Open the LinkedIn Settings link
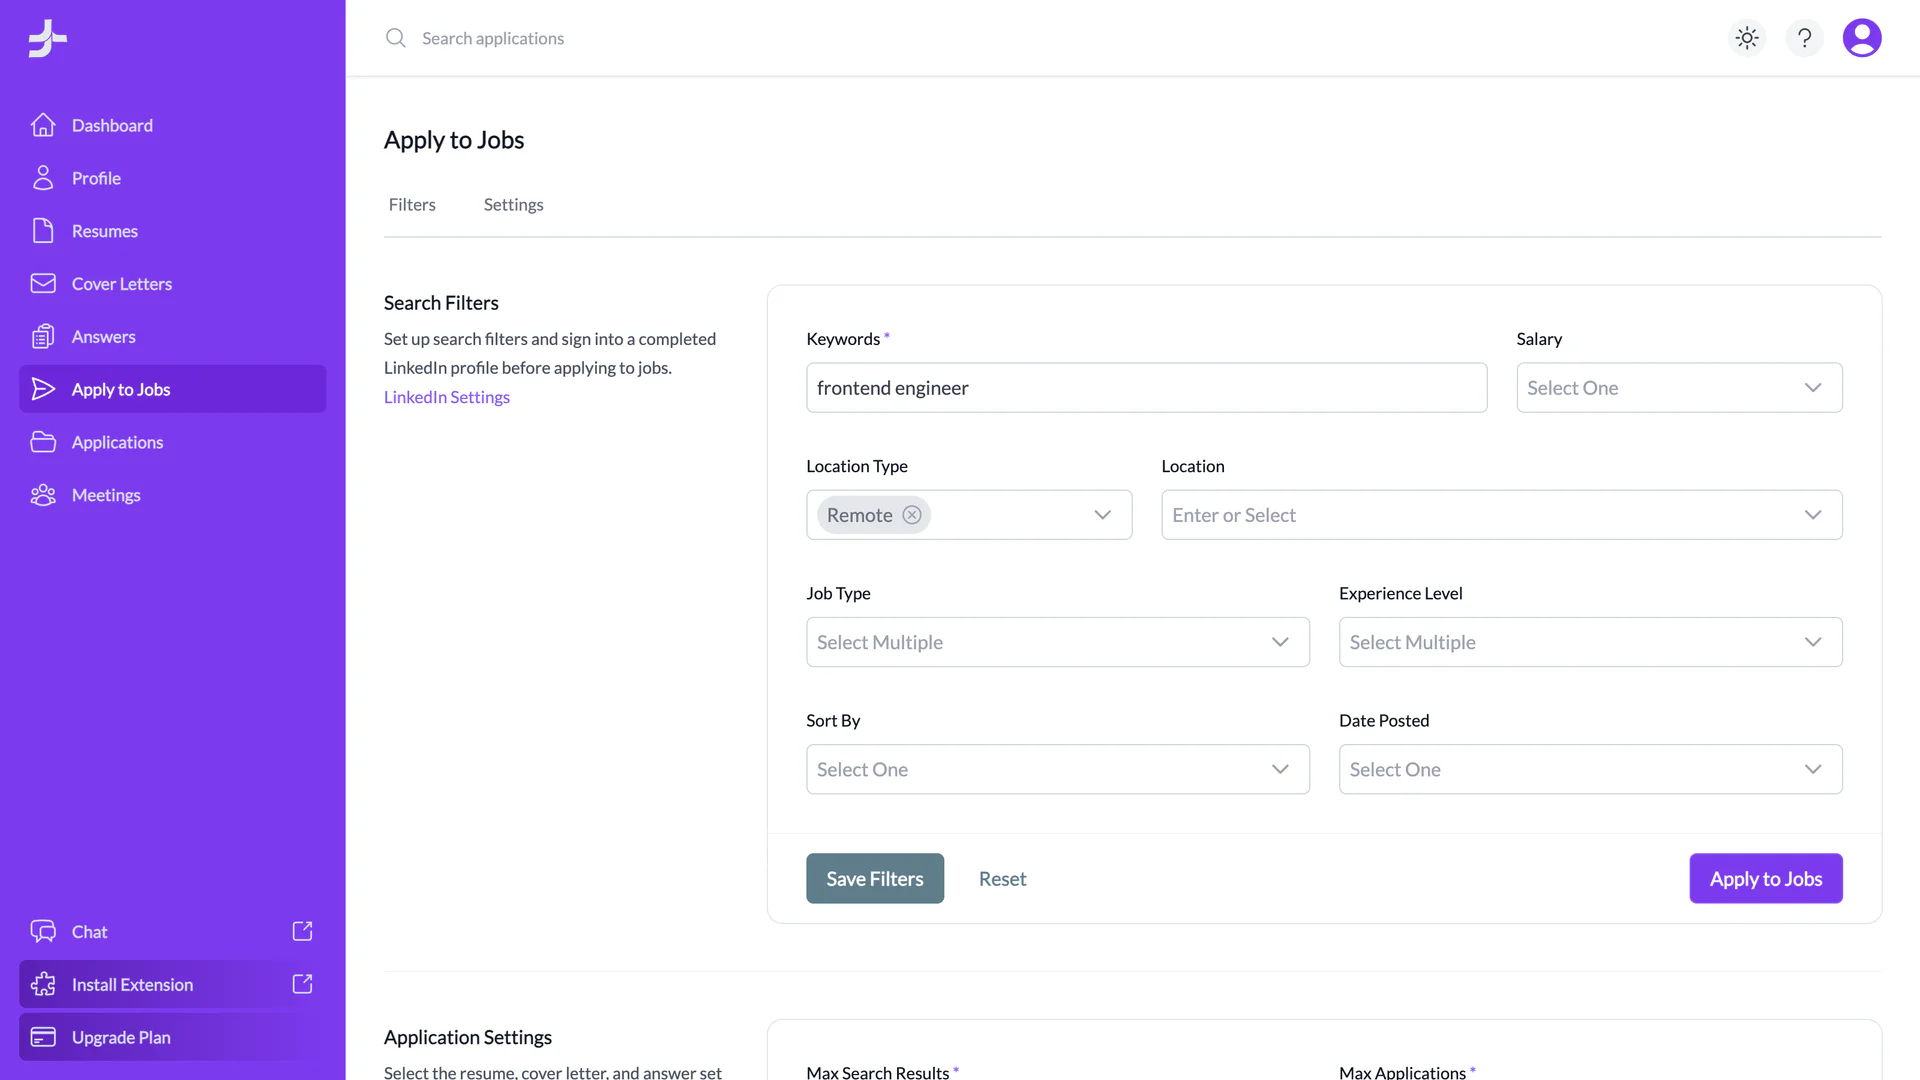 click(x=446, y=397)
